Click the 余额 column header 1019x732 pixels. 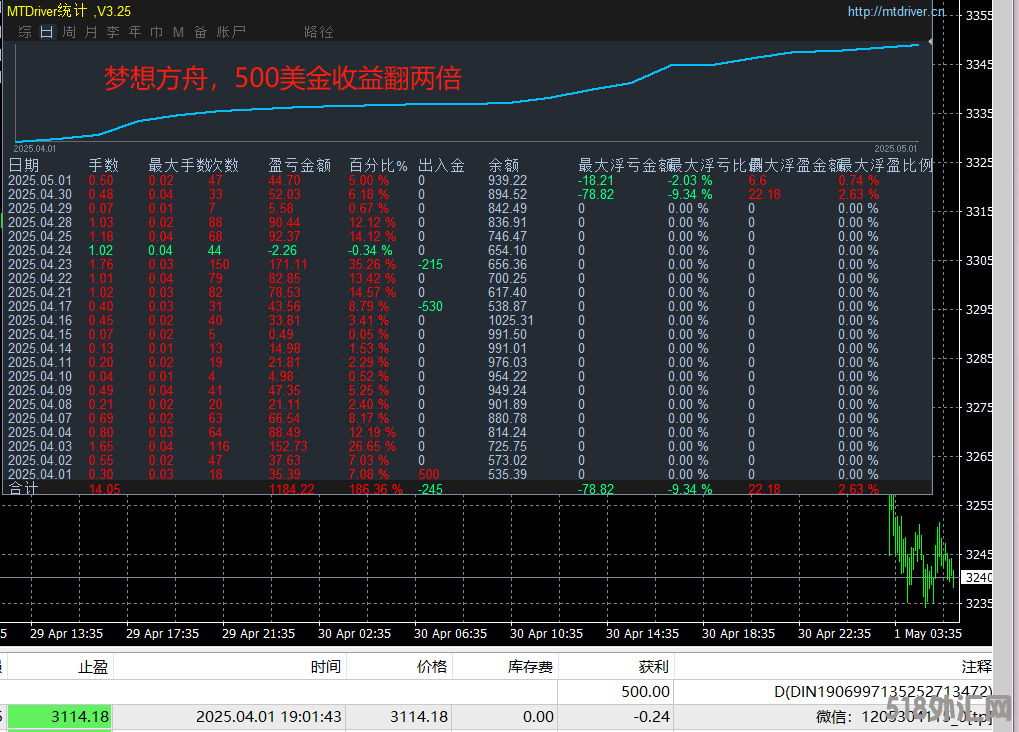(x=504, y=165)
